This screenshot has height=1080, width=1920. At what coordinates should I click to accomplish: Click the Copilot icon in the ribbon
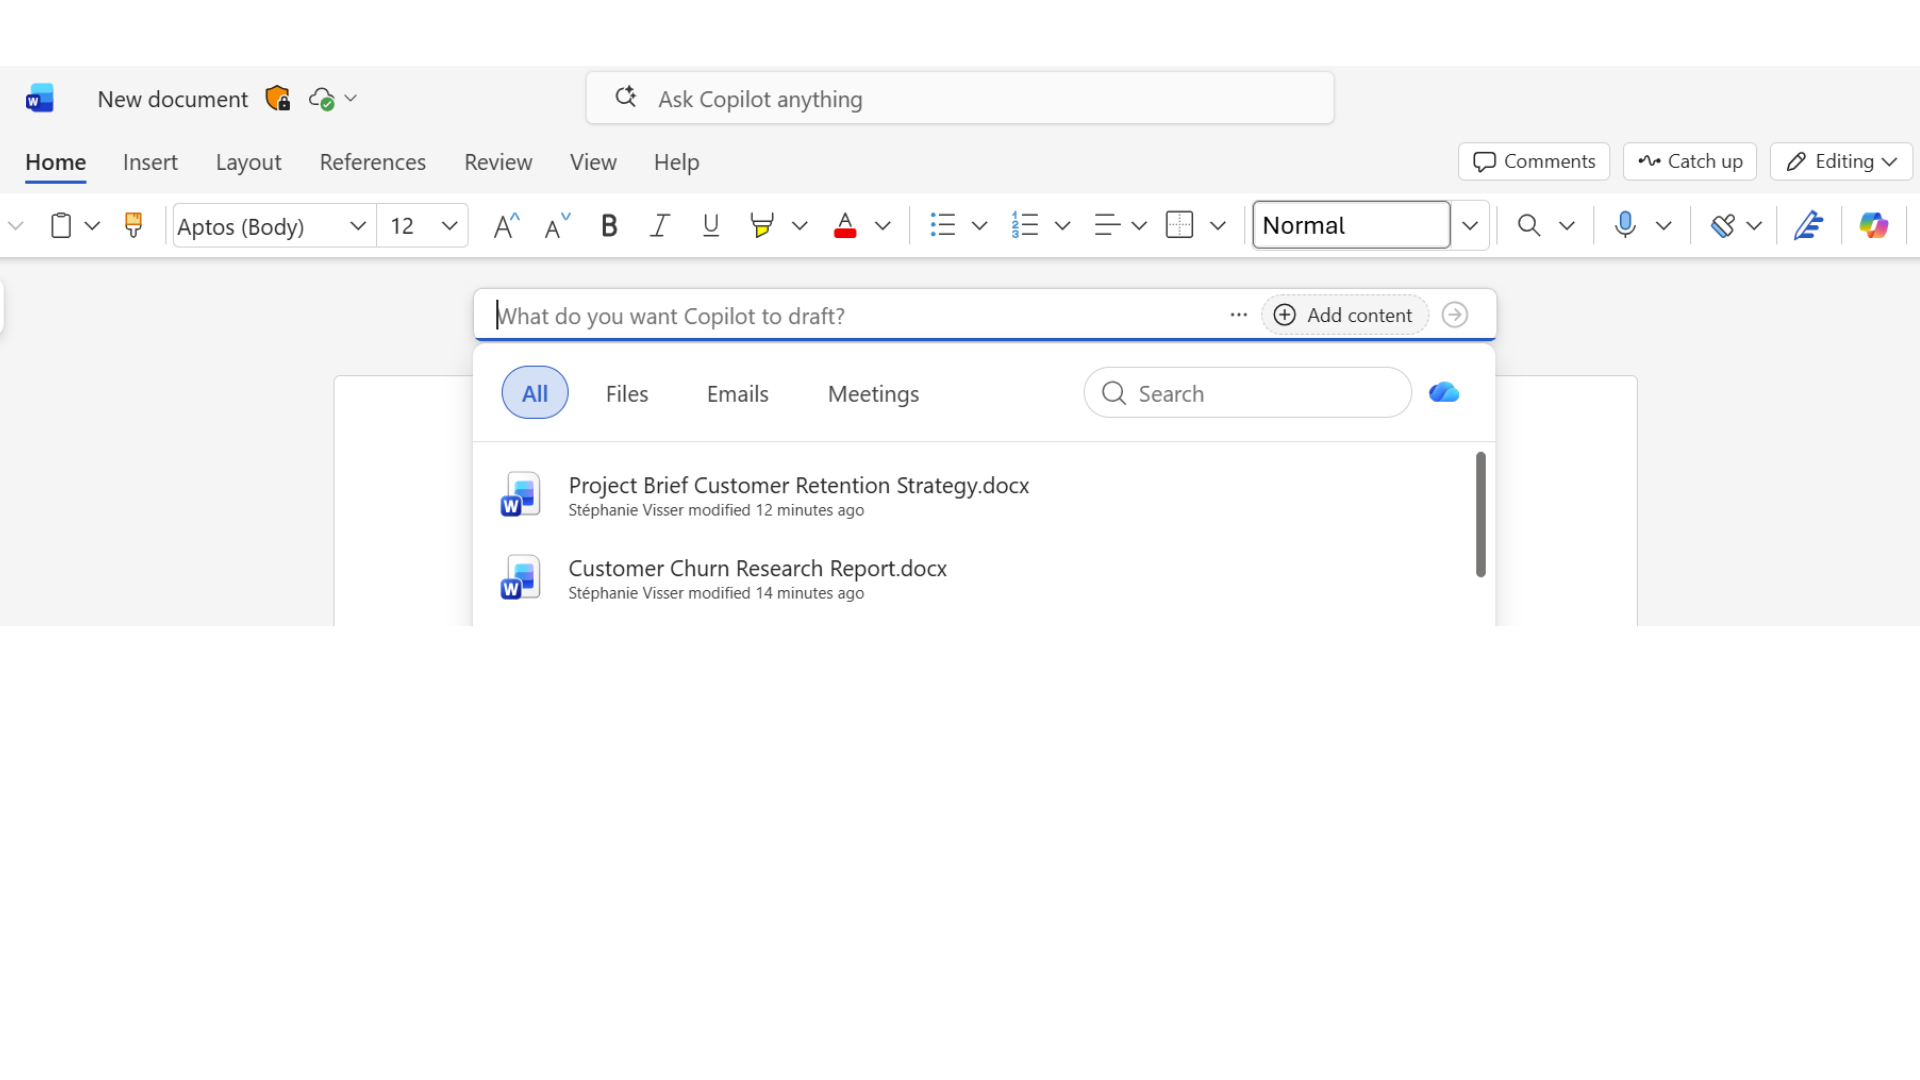(x=1873, y=226)
